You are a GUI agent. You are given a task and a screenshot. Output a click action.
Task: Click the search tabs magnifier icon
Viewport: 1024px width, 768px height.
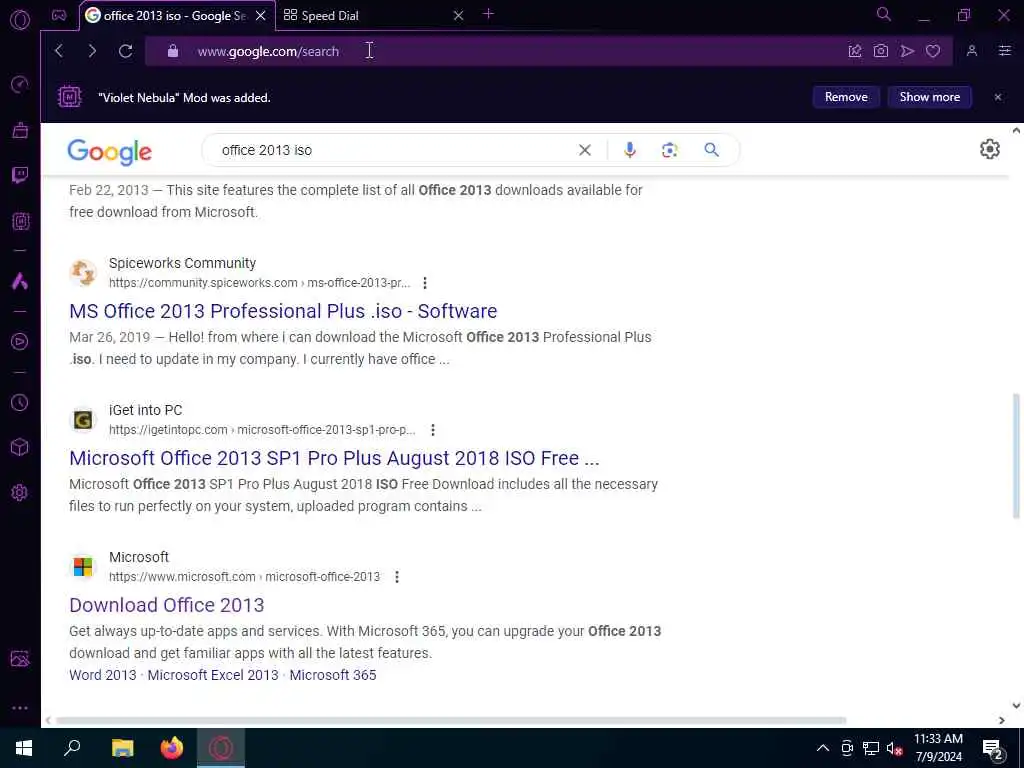point(884,14)
